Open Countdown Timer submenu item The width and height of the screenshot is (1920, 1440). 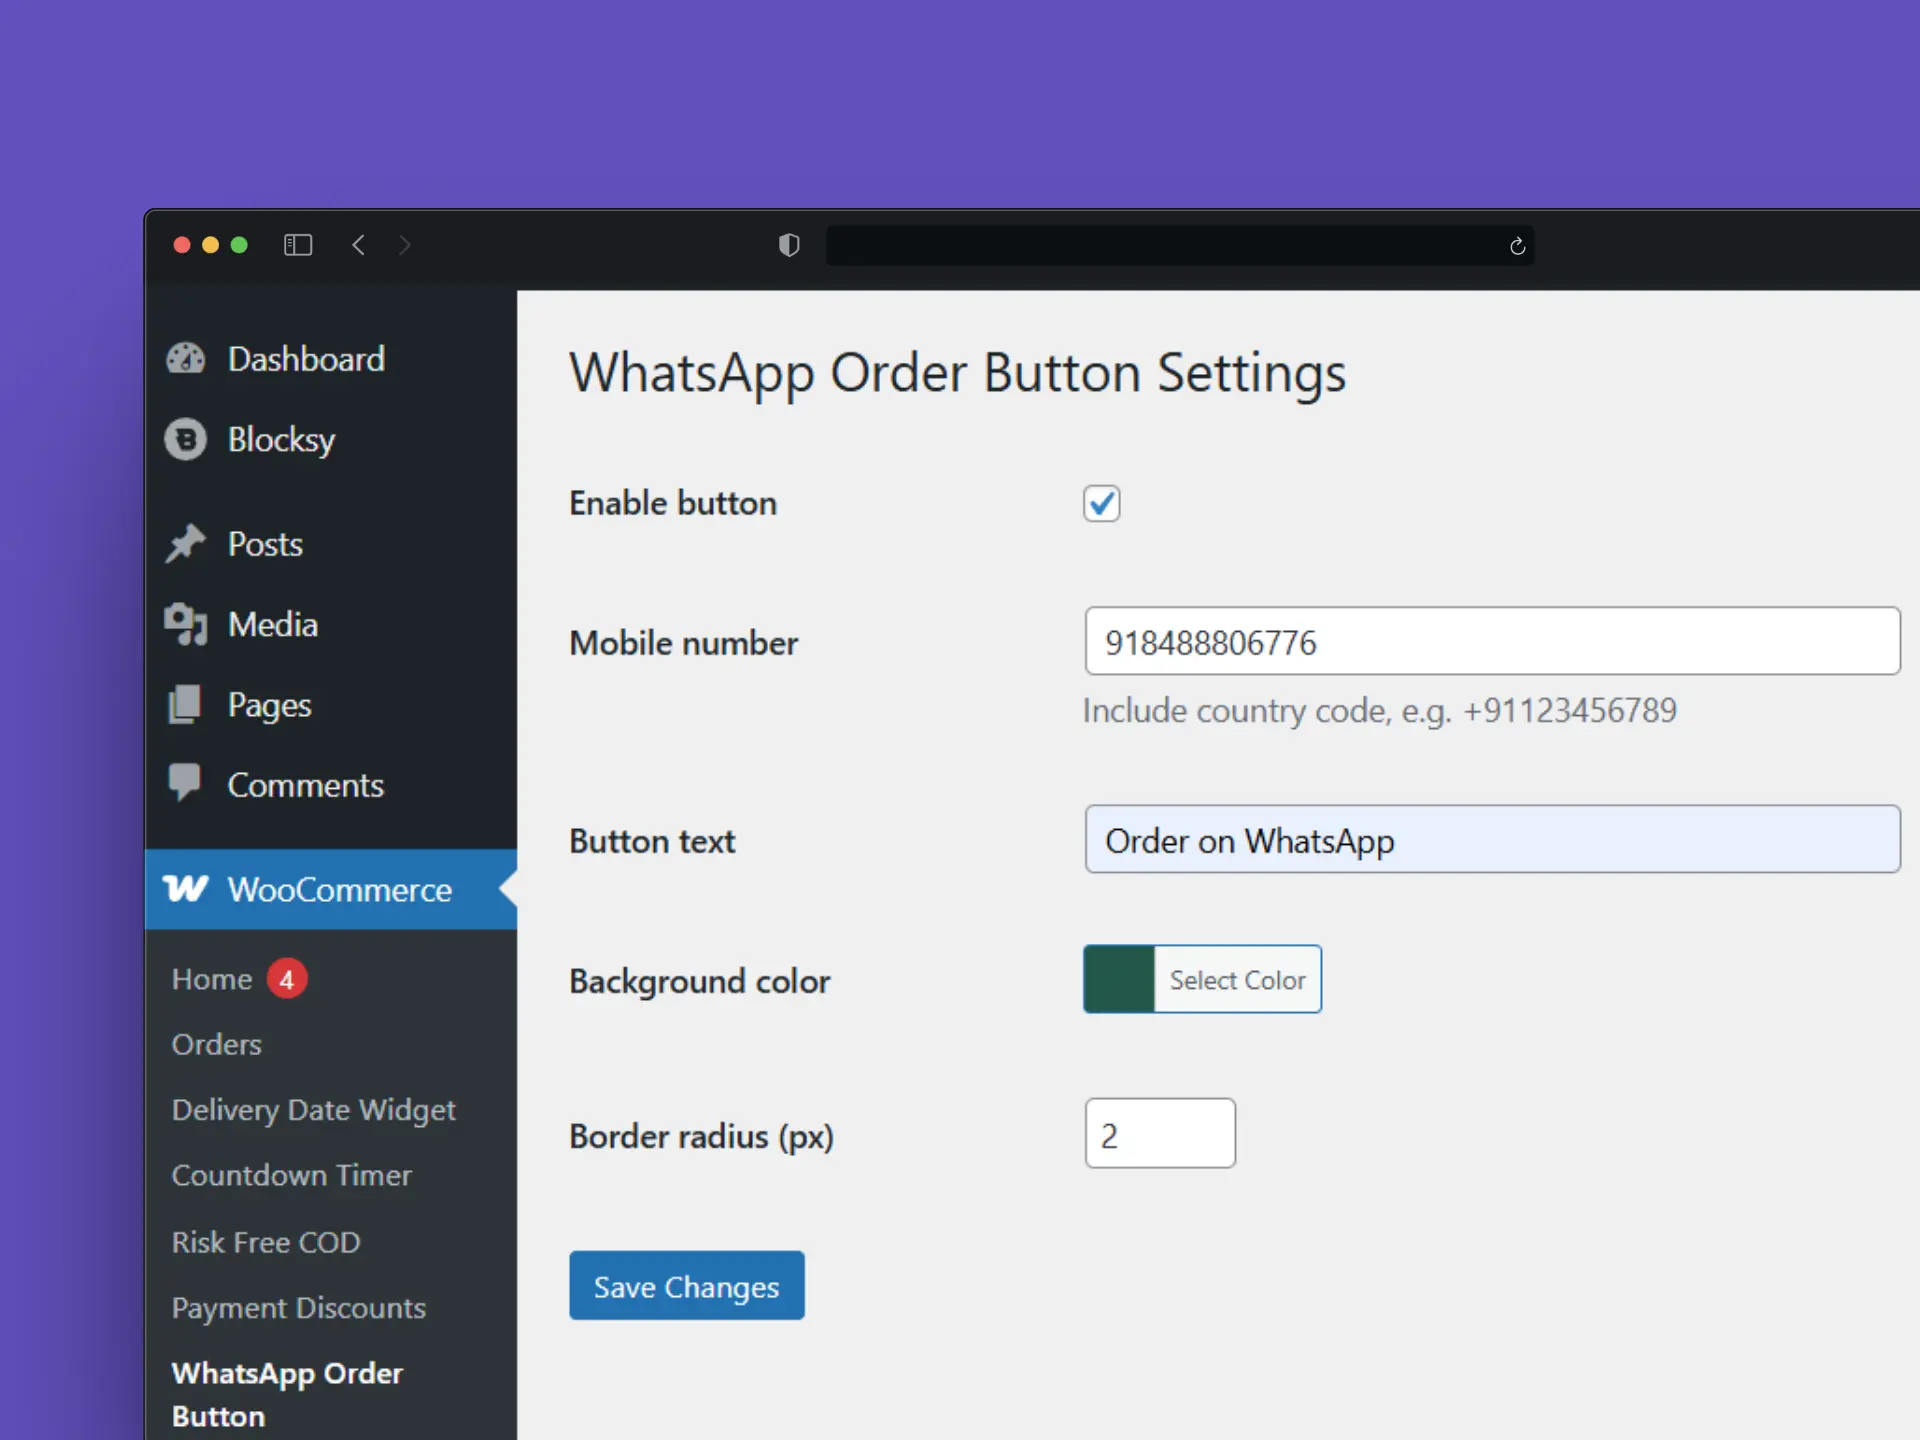291,1175
